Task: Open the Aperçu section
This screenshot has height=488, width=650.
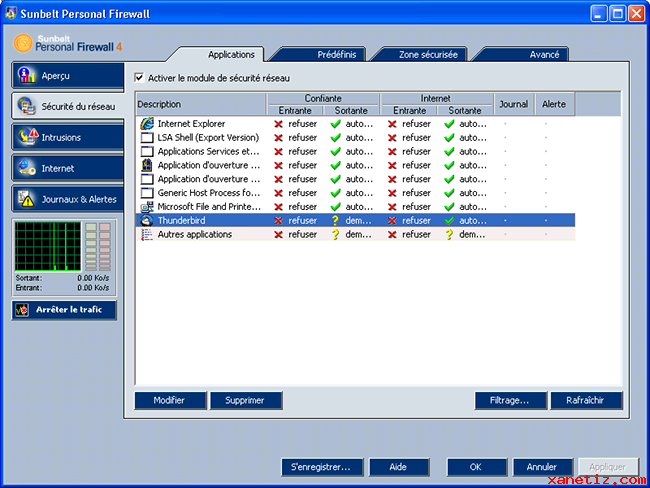Action: click(68, 75)
